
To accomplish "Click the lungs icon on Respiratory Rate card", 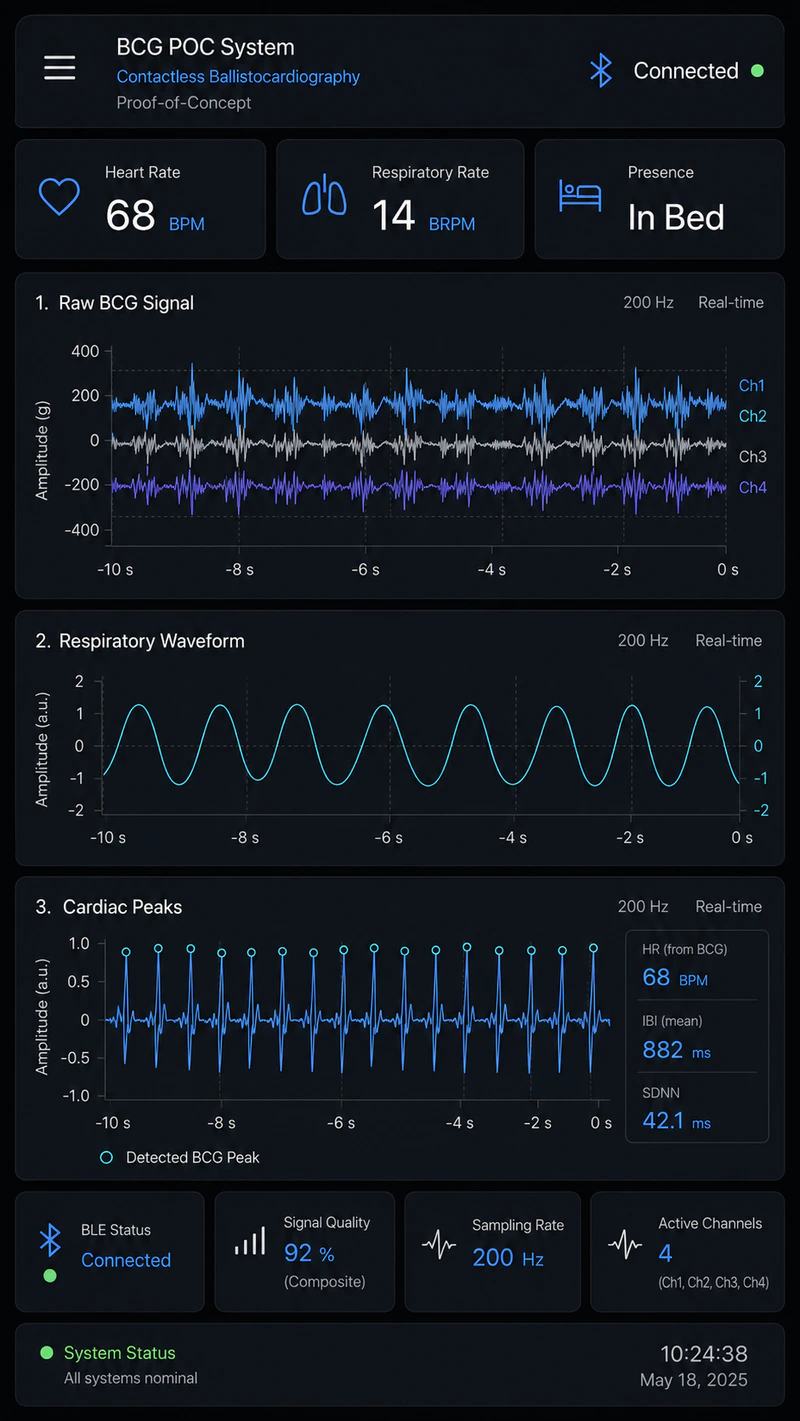I will point(323,196).
